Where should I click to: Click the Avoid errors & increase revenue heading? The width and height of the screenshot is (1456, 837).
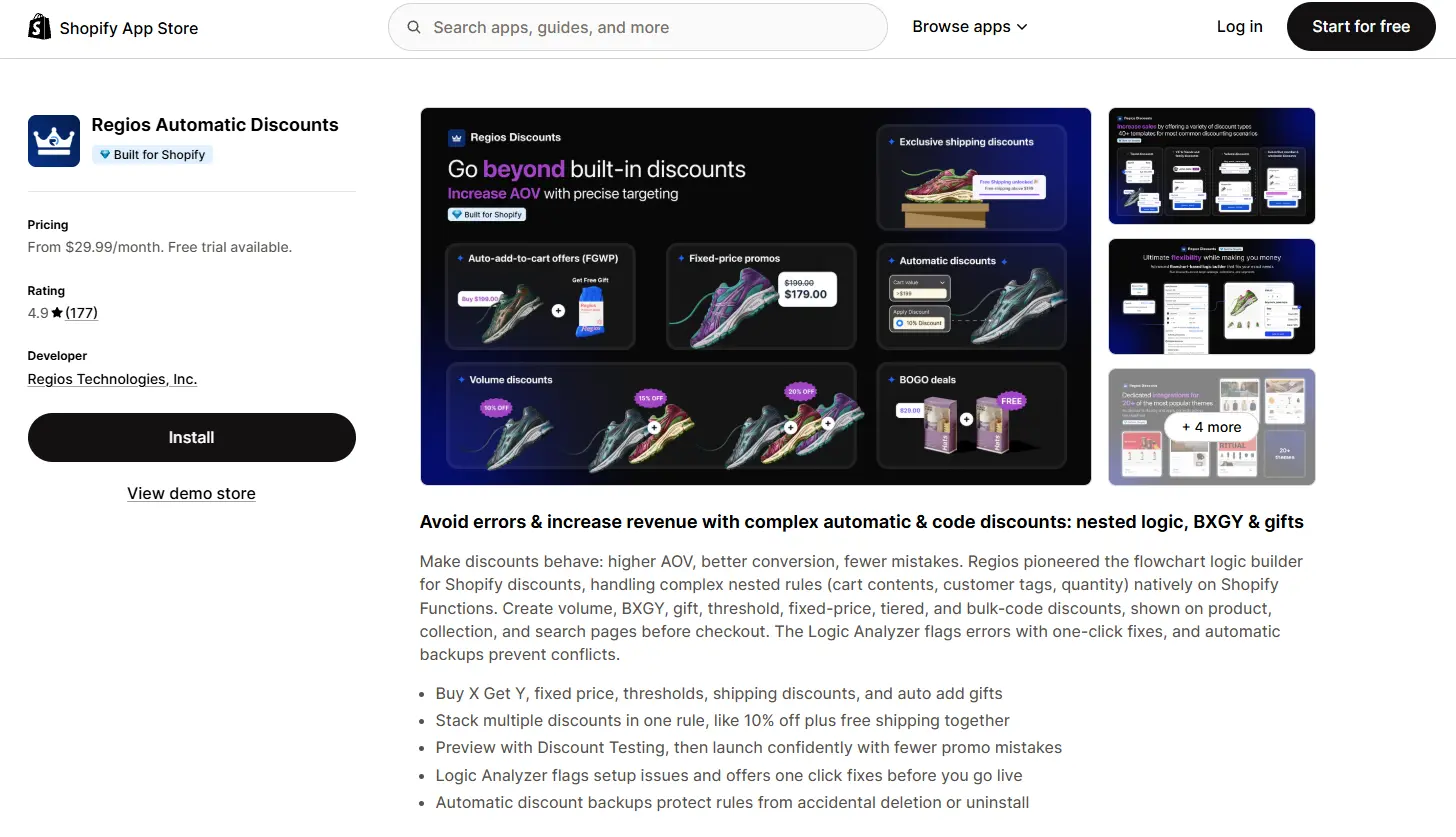[862, 522]
